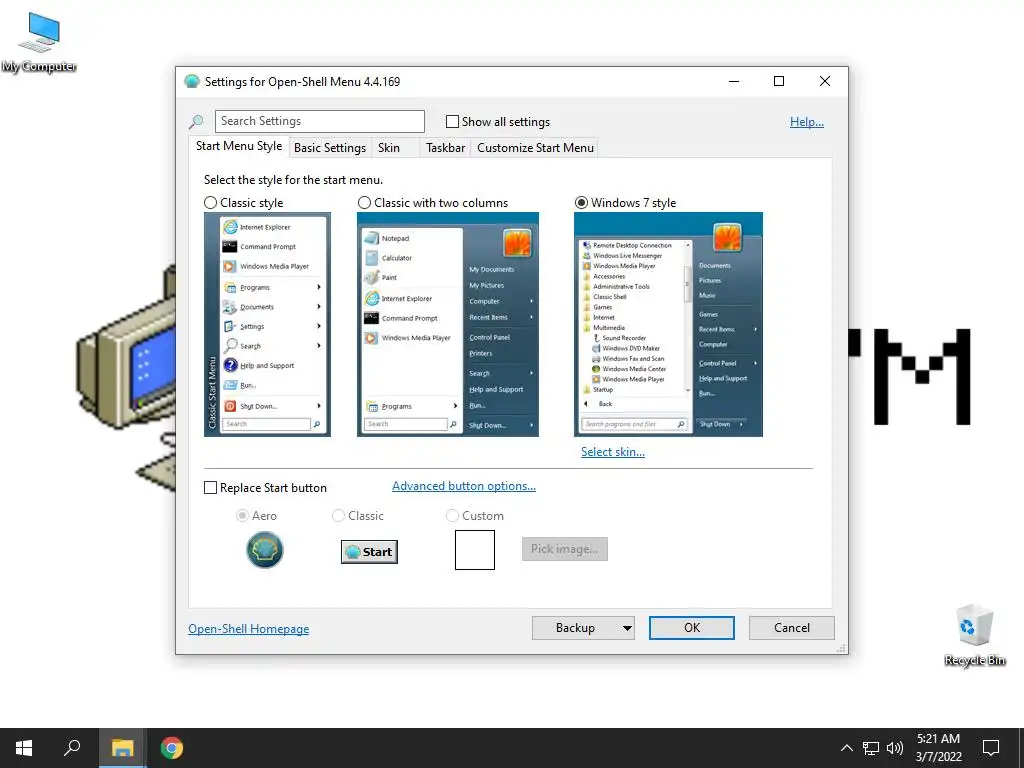1024x768 pixels.
Task: Click the empty Custom button image box
Action: click(475, 550)
